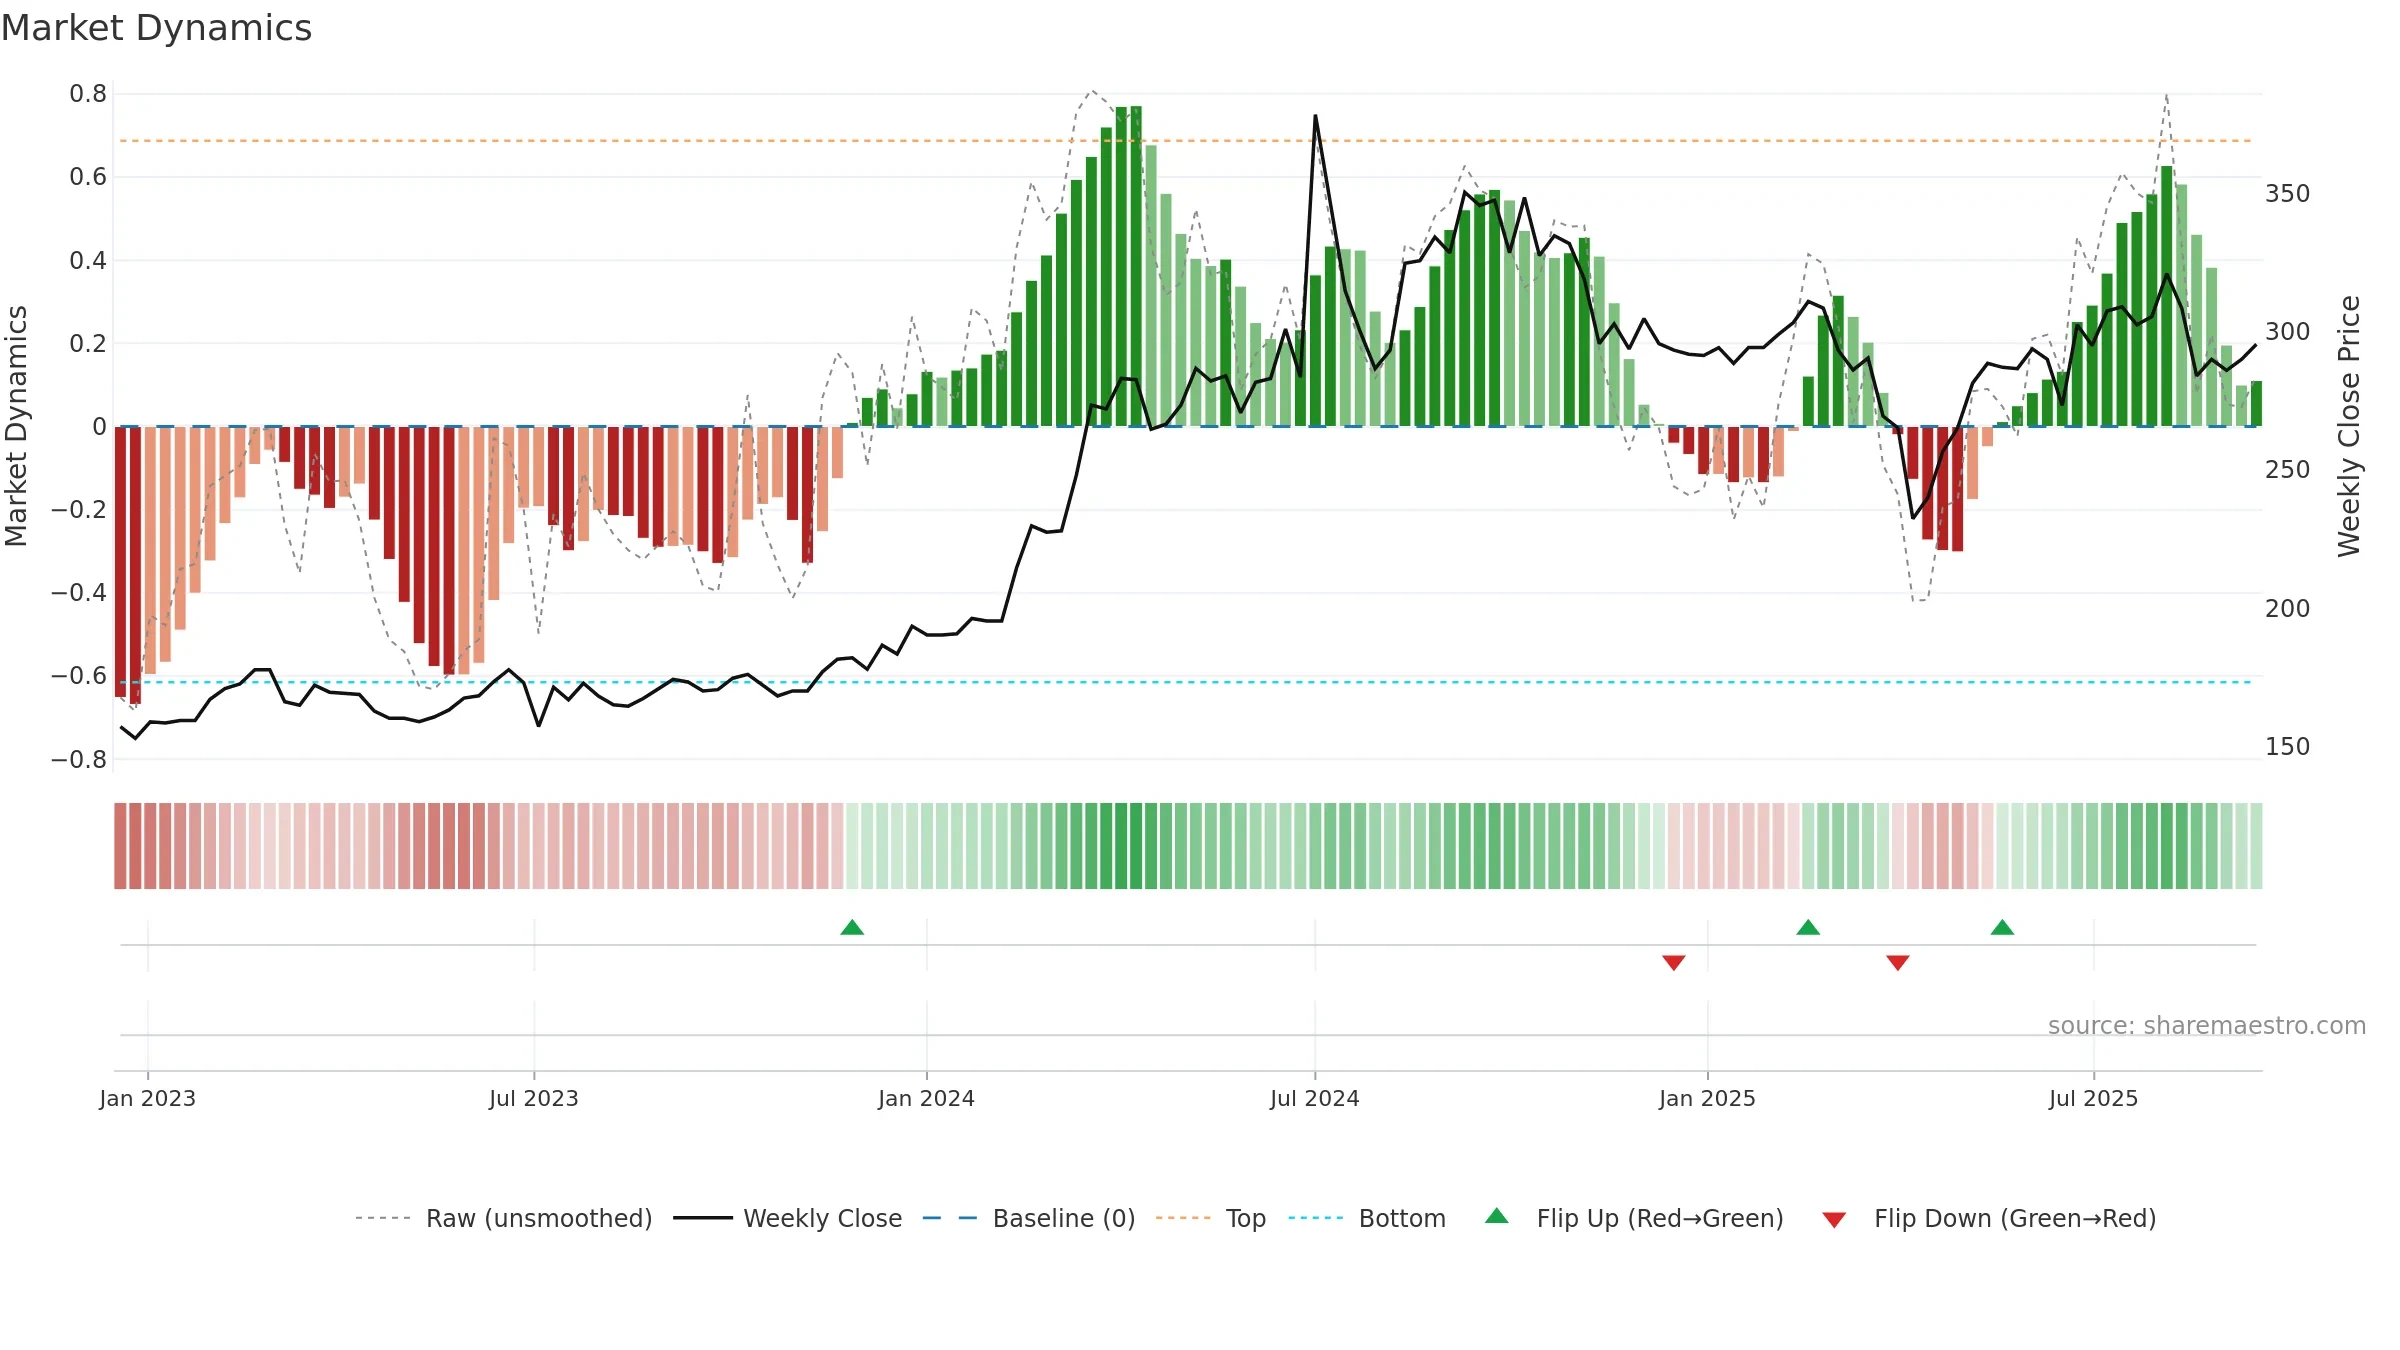The image size is (2400, 1350).
Task: Click the 250 right axis price label
Action: tap(2288, 470)
